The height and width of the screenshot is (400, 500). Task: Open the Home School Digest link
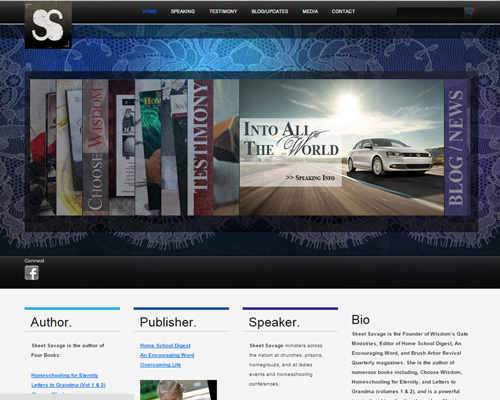pyautogui.click(x=165, y=346)
